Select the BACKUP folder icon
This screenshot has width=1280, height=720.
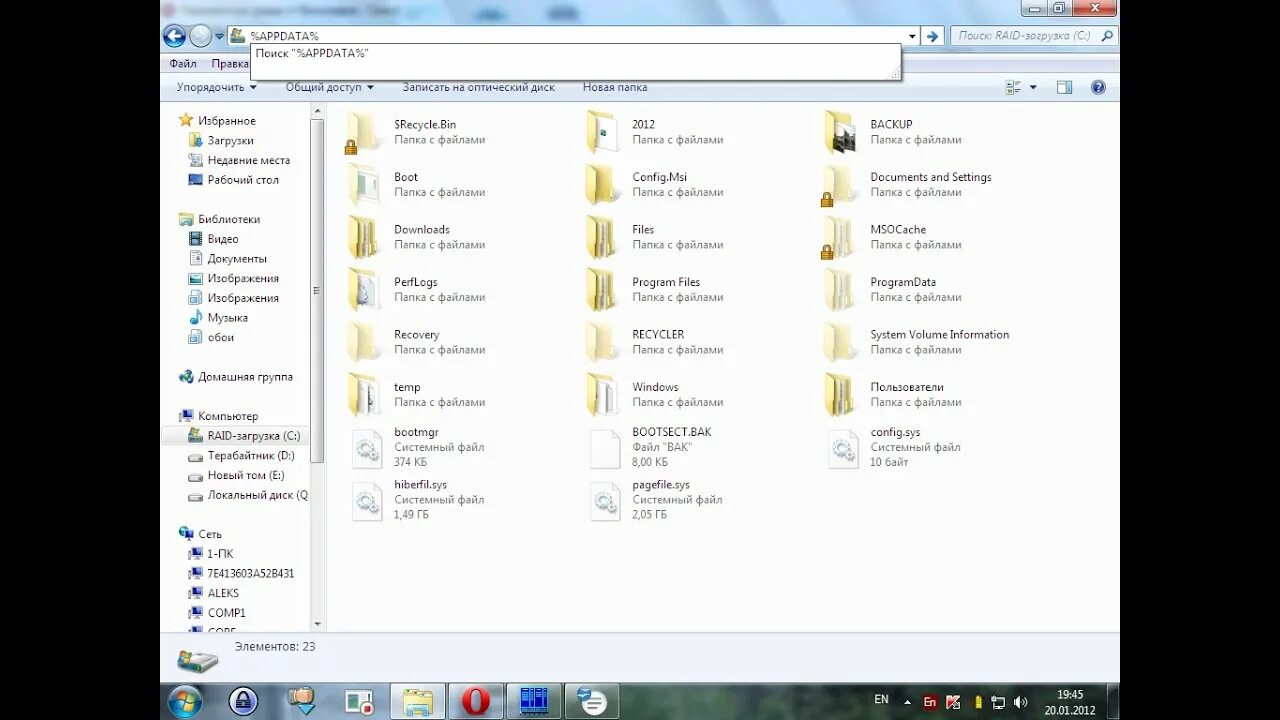pos(840,132)
